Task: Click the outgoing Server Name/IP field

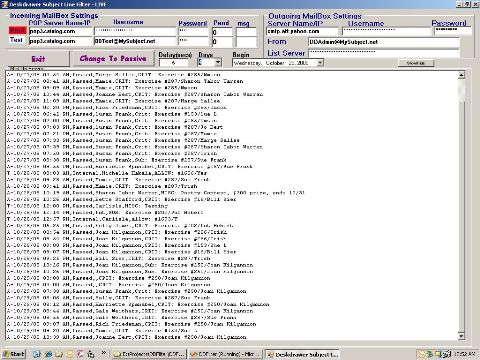Action: point(302,31)
